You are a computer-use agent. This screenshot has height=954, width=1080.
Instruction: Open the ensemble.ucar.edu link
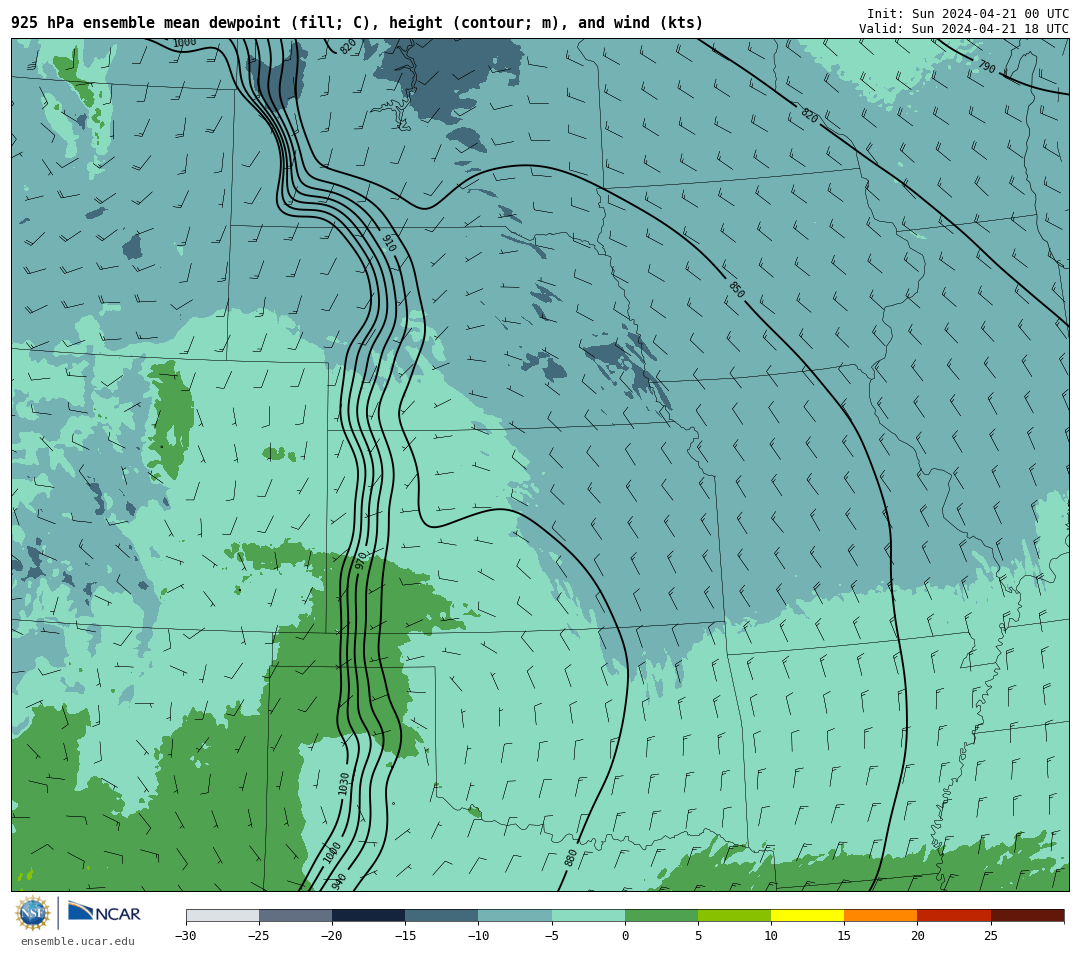[x=78, y=941]
